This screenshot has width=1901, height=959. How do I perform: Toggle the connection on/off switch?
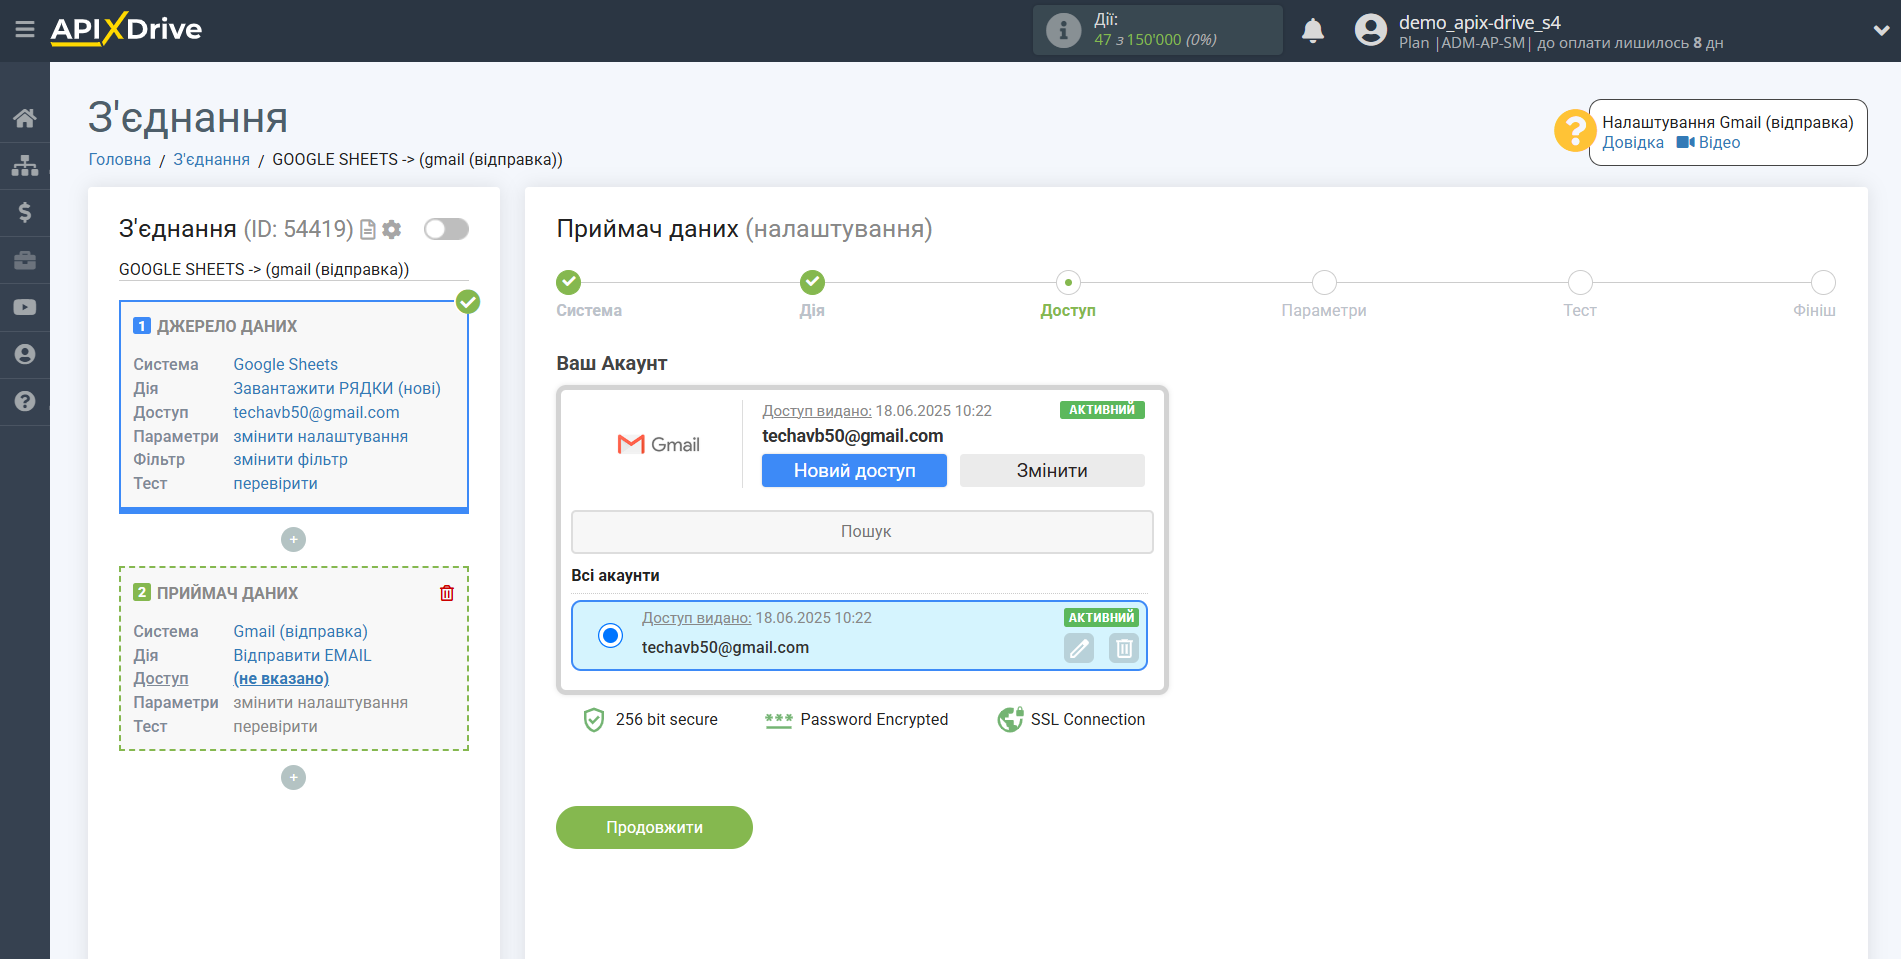tap(446, 229)
